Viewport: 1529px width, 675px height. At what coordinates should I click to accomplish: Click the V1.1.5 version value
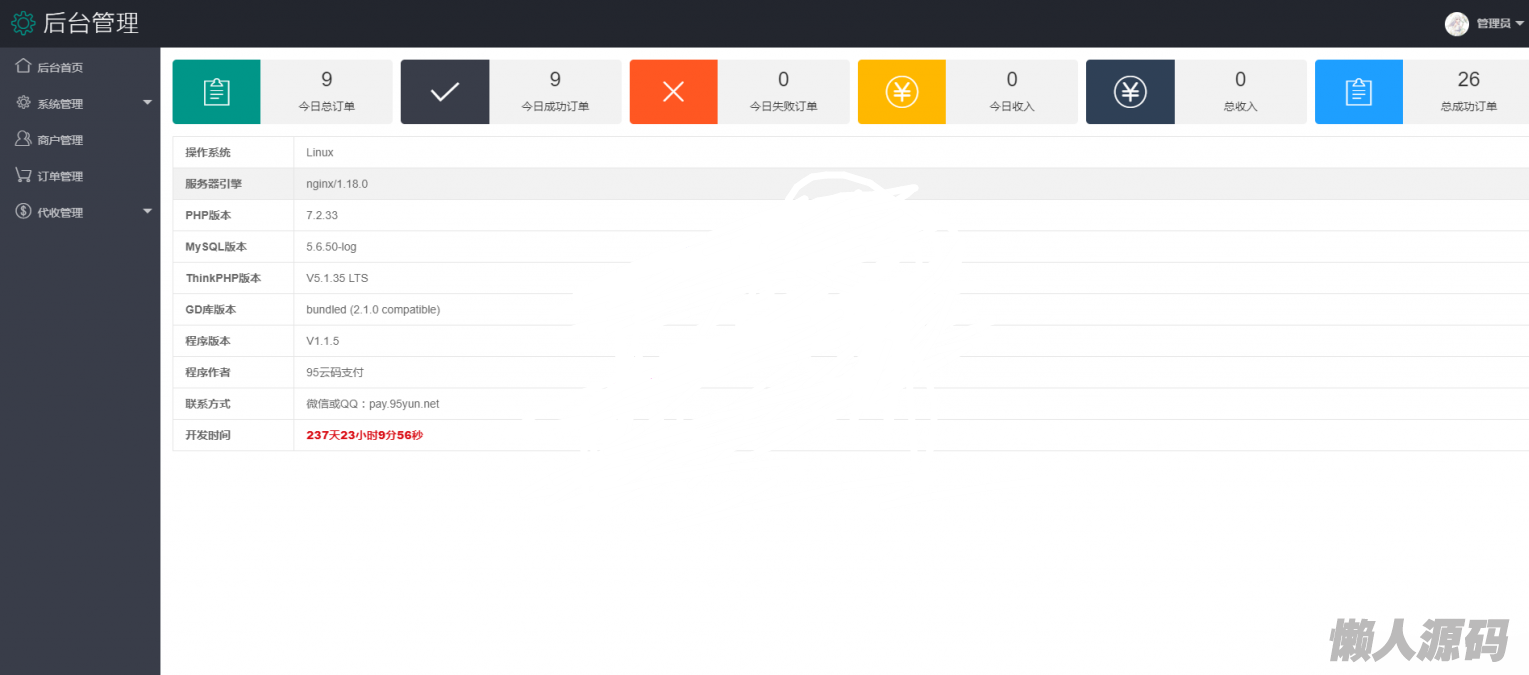pyautogui.click(x=322, y=341)
